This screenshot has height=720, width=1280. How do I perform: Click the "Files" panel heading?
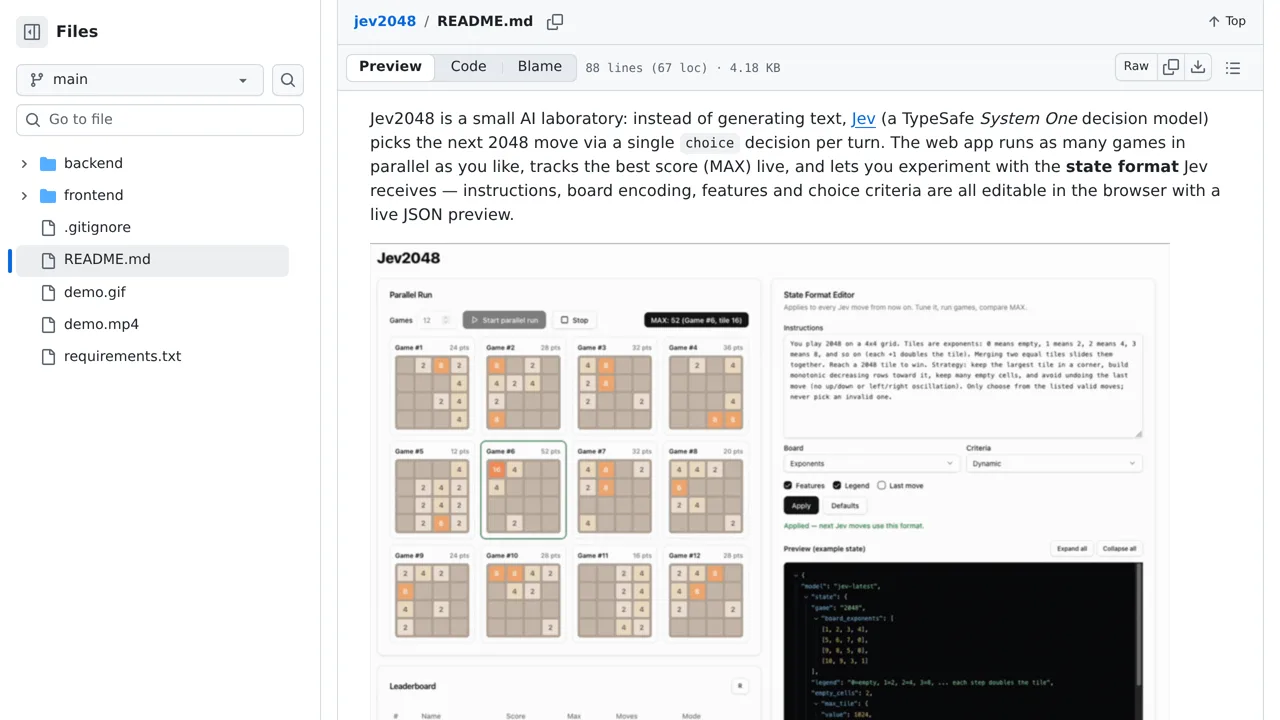click(77, 32)
